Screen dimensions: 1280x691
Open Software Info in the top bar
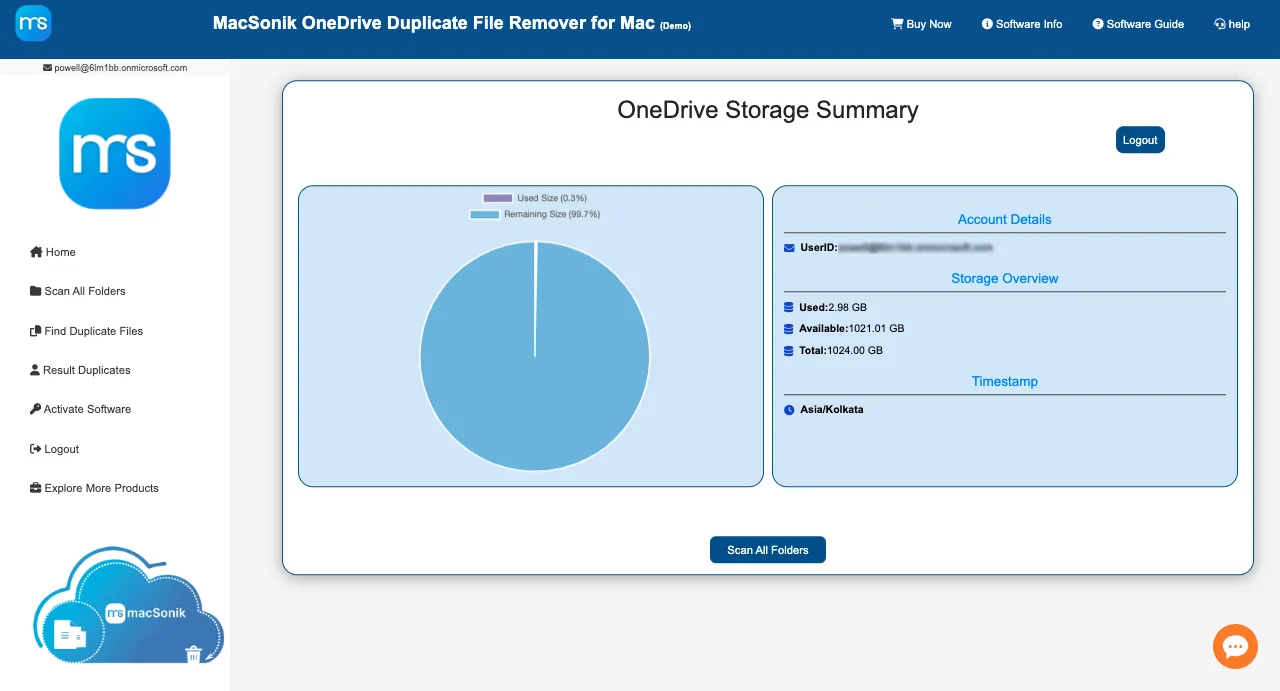[1022, 24]
